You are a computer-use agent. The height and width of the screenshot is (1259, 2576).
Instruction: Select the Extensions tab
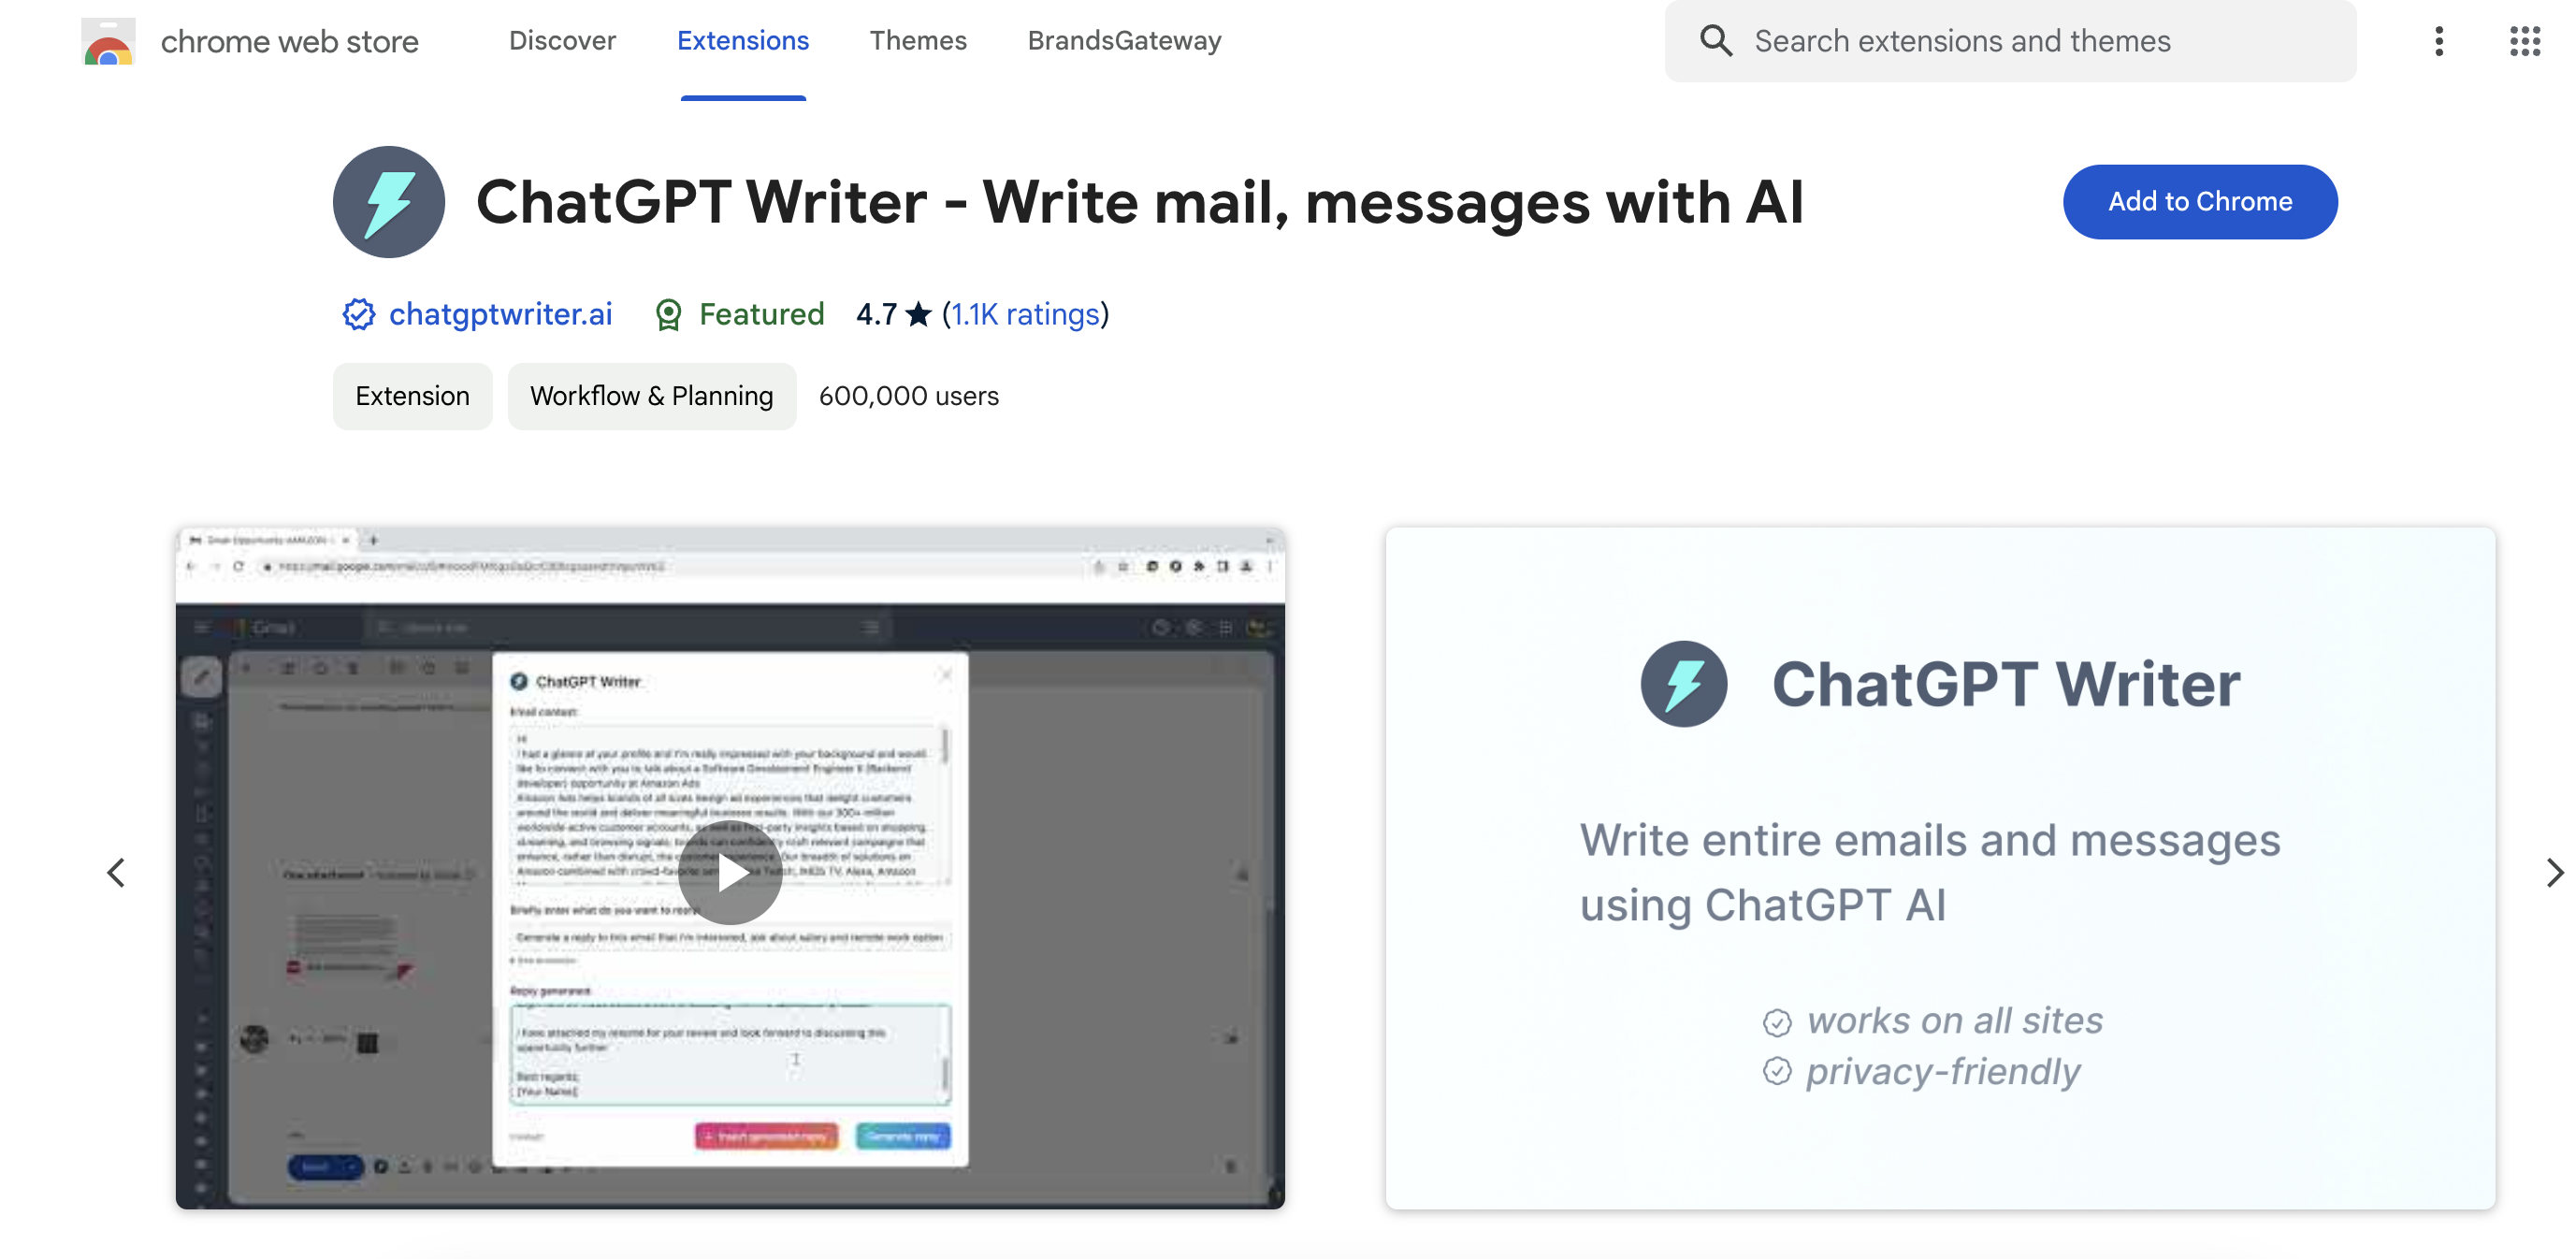coord(743,41)
